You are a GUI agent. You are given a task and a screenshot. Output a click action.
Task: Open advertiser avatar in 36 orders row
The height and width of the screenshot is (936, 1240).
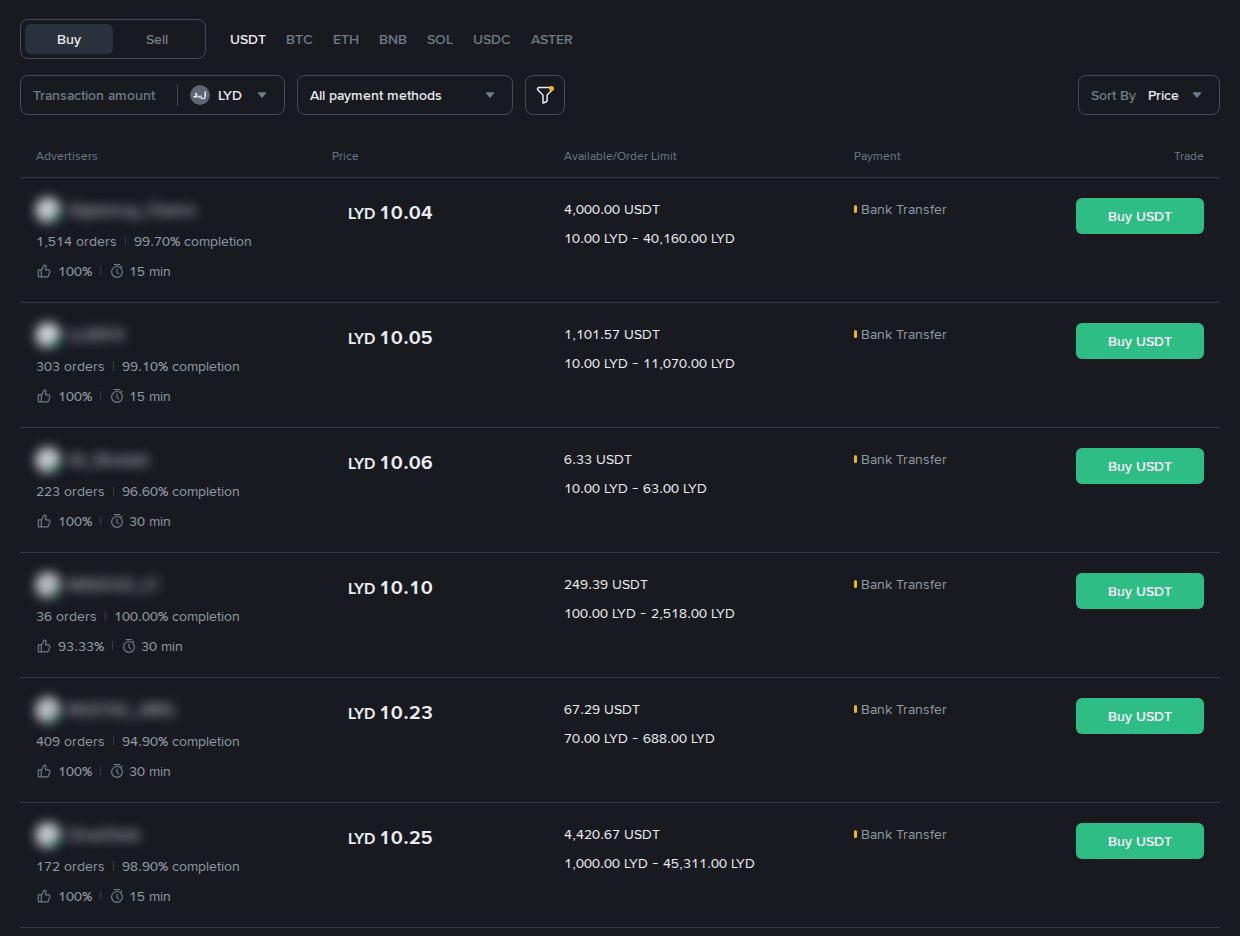point(47,584)
